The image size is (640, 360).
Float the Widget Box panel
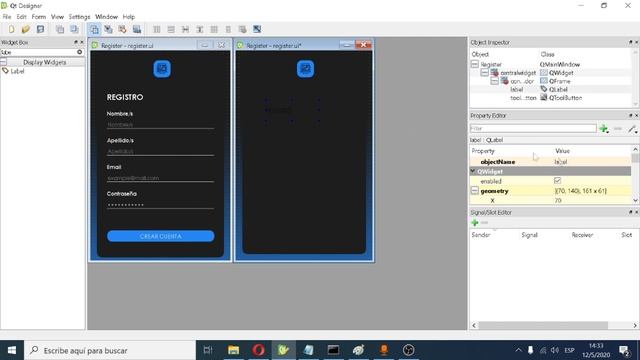pos(76,42)
